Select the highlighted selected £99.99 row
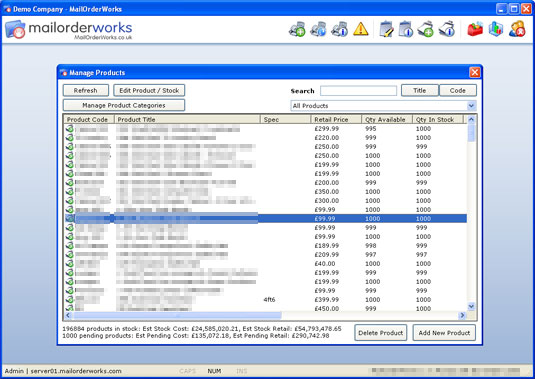Screen dimensions: 535x379 [x=266, y=219]
